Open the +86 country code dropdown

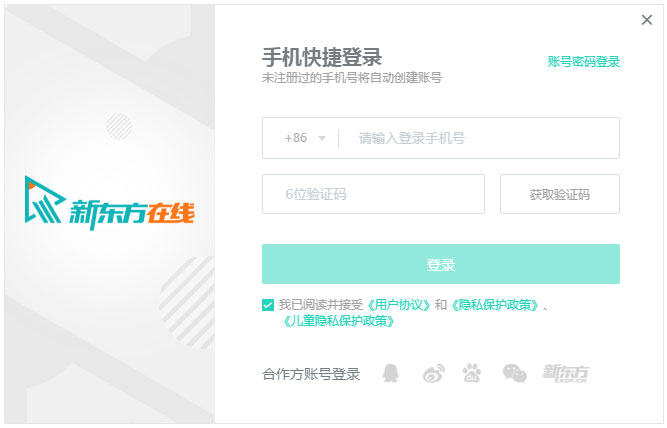pyautogui.click(x=306, y=138)
